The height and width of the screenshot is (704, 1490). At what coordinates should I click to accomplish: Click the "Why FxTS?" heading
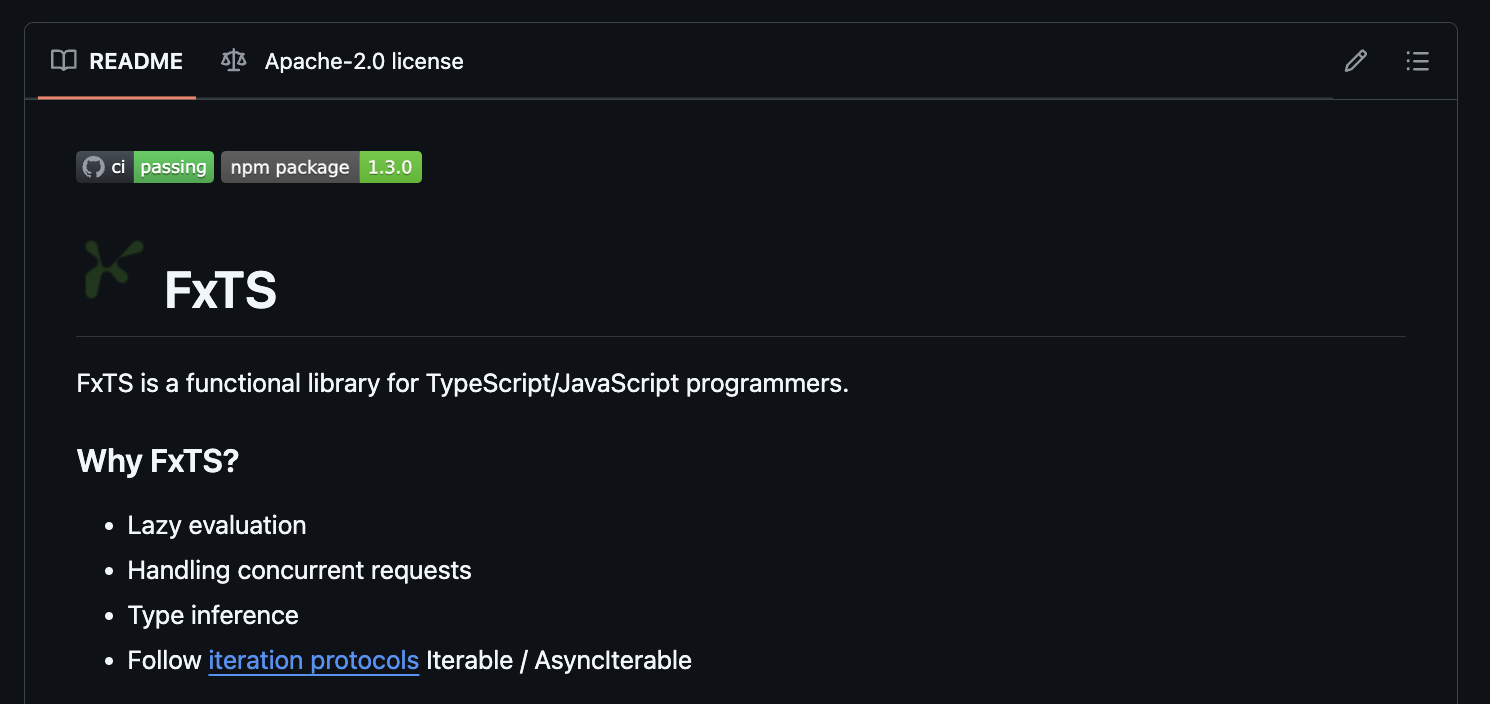[158, 461]
